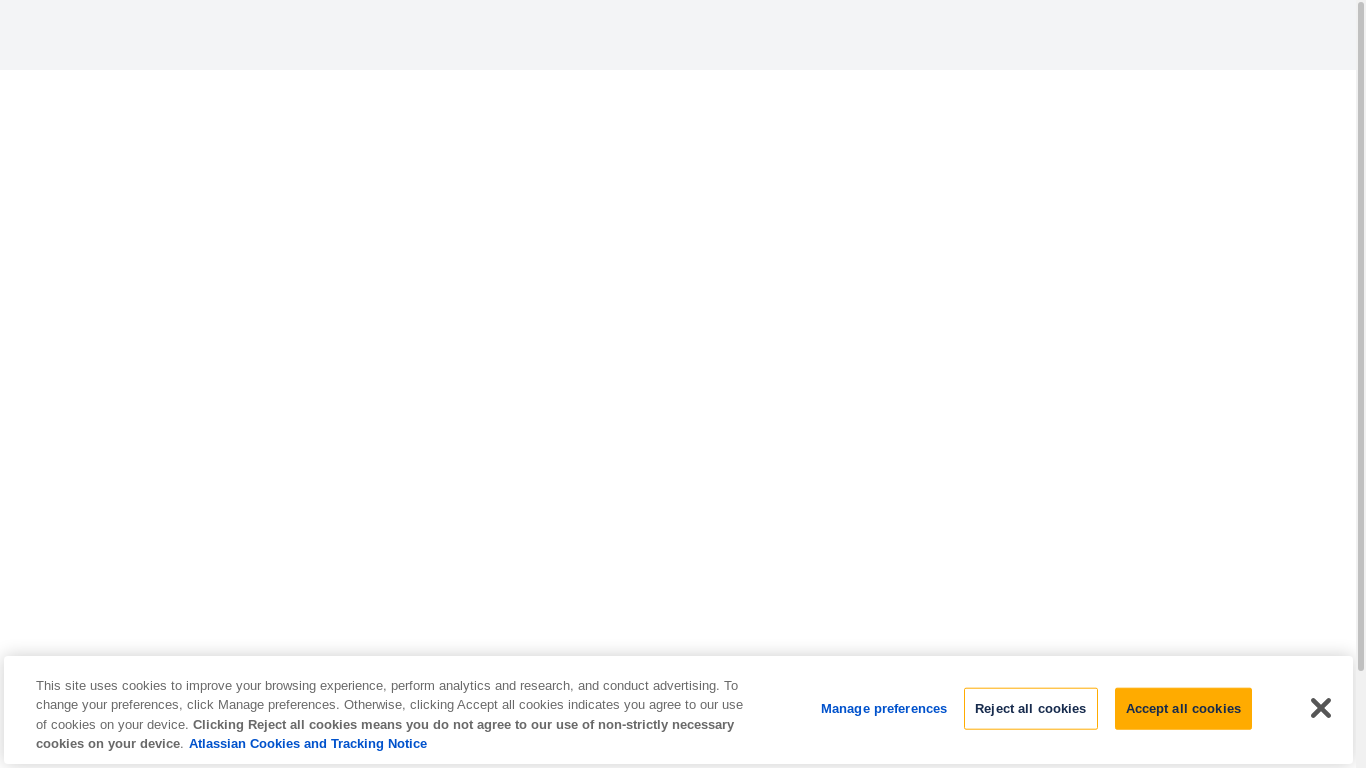The width and height of the screenshot is (1366, 768).
Task: Close the cookie banner with X icon
Action: pyautogui.click(x=1321, y=708)
